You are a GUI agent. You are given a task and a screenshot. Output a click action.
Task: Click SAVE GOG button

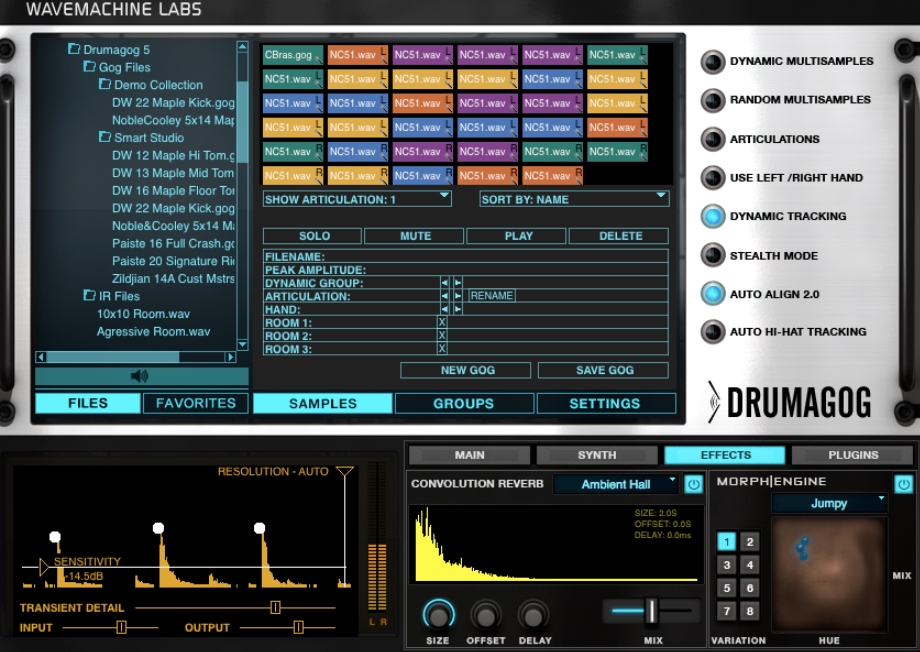click(603, 370)
